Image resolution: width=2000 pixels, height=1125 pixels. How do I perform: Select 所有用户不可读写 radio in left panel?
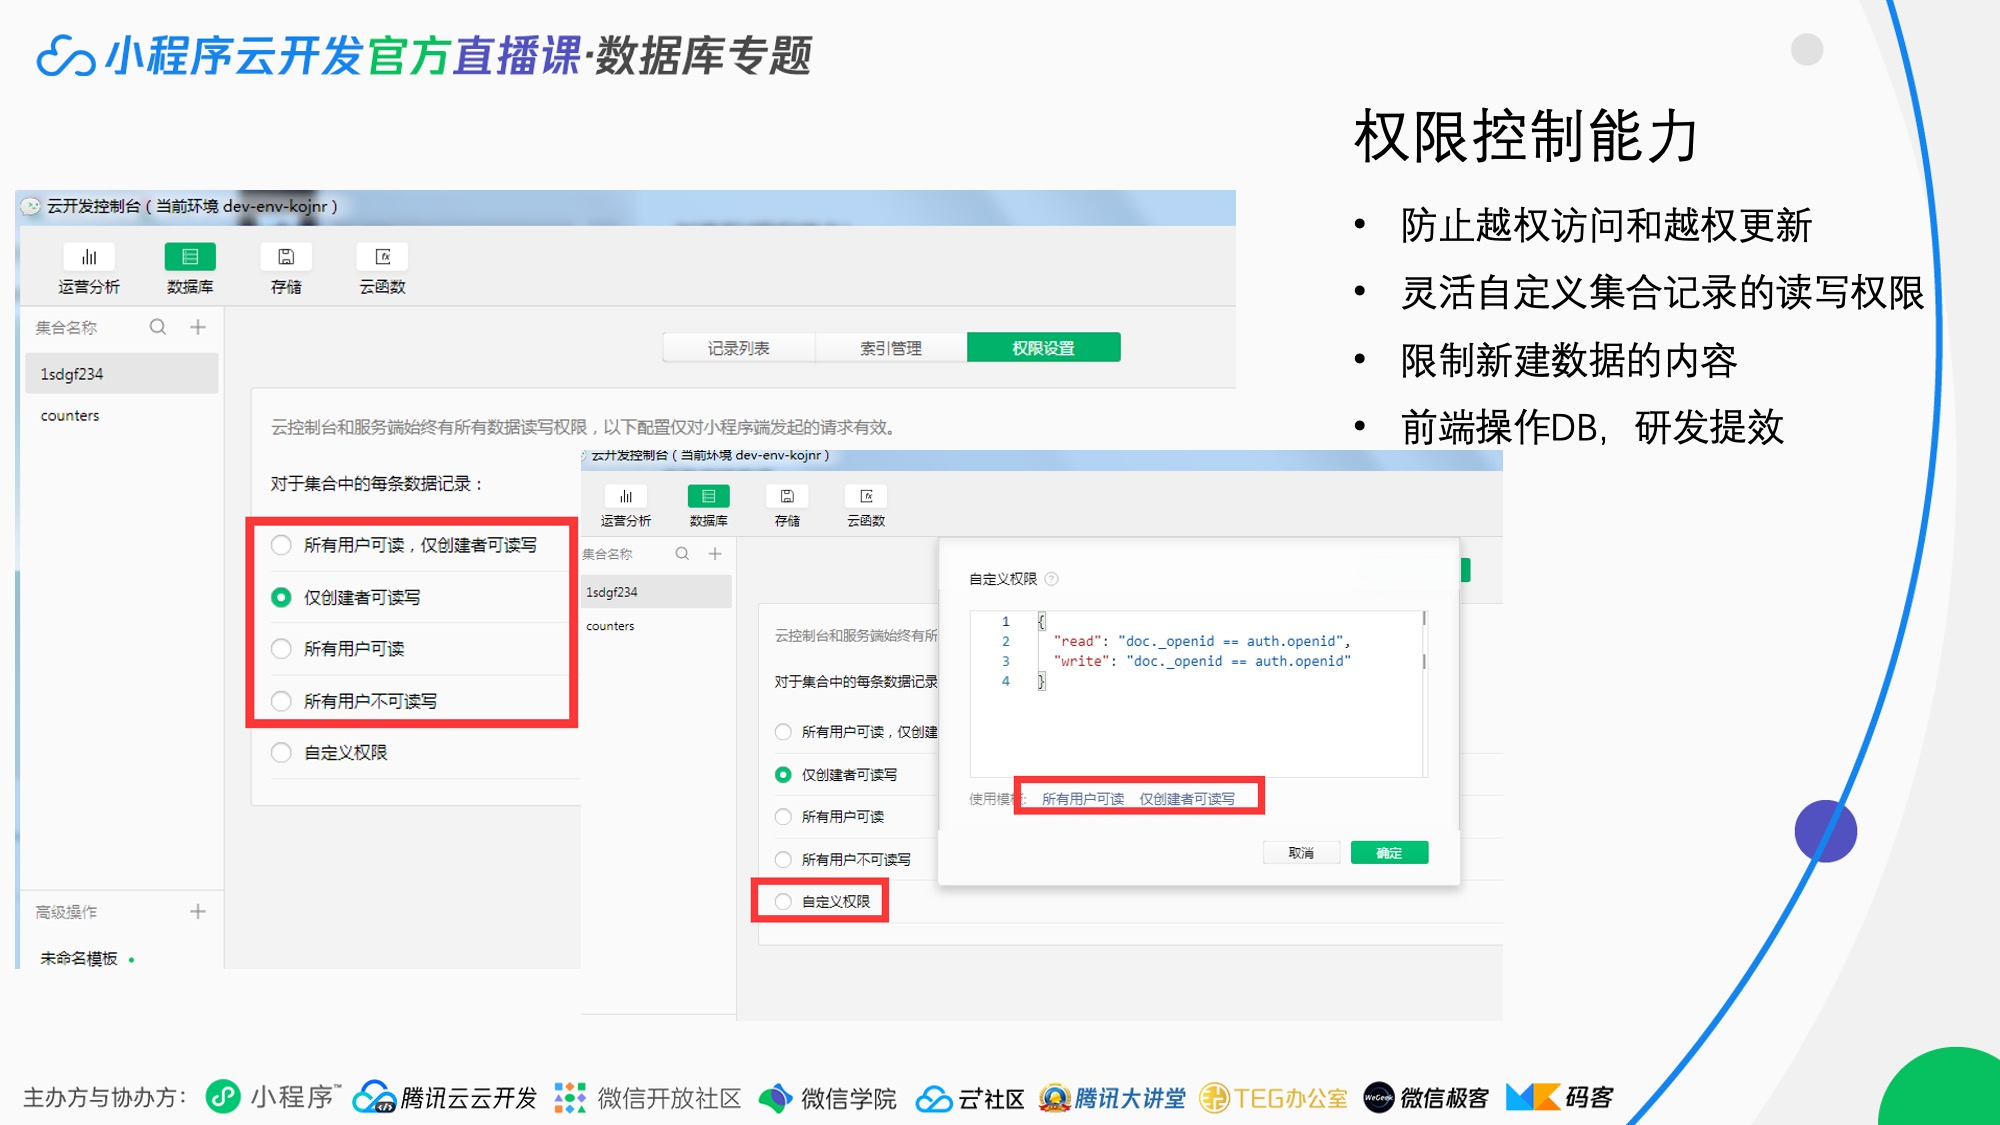[281, 701]
